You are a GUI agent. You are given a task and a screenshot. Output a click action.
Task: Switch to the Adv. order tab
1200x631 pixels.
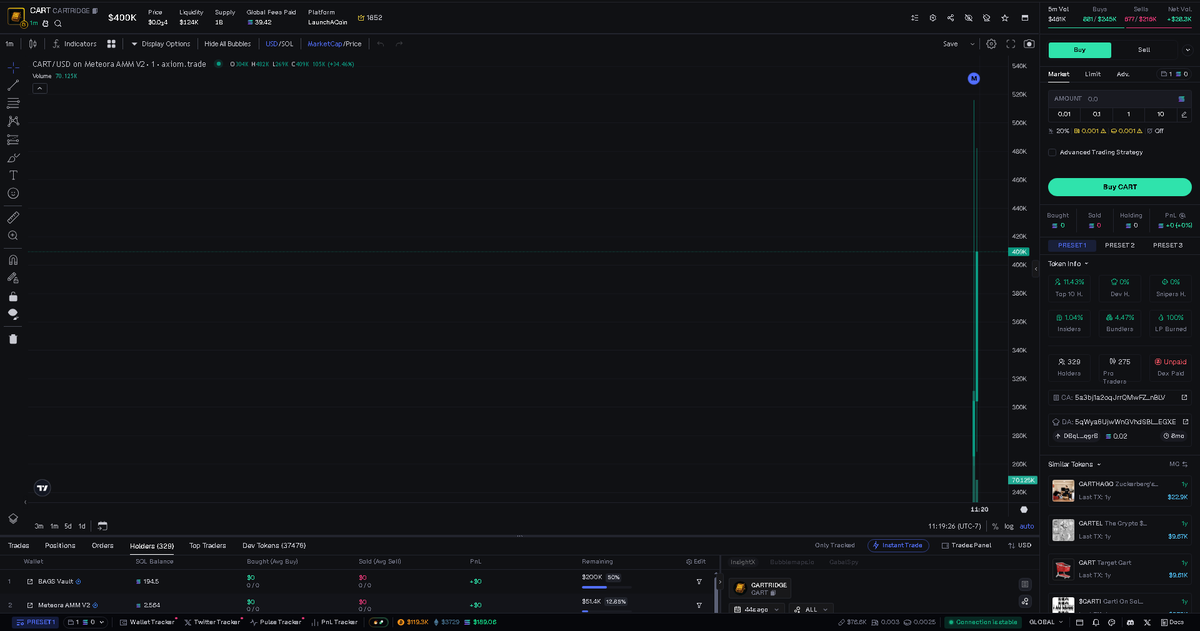pos(1123,74)
